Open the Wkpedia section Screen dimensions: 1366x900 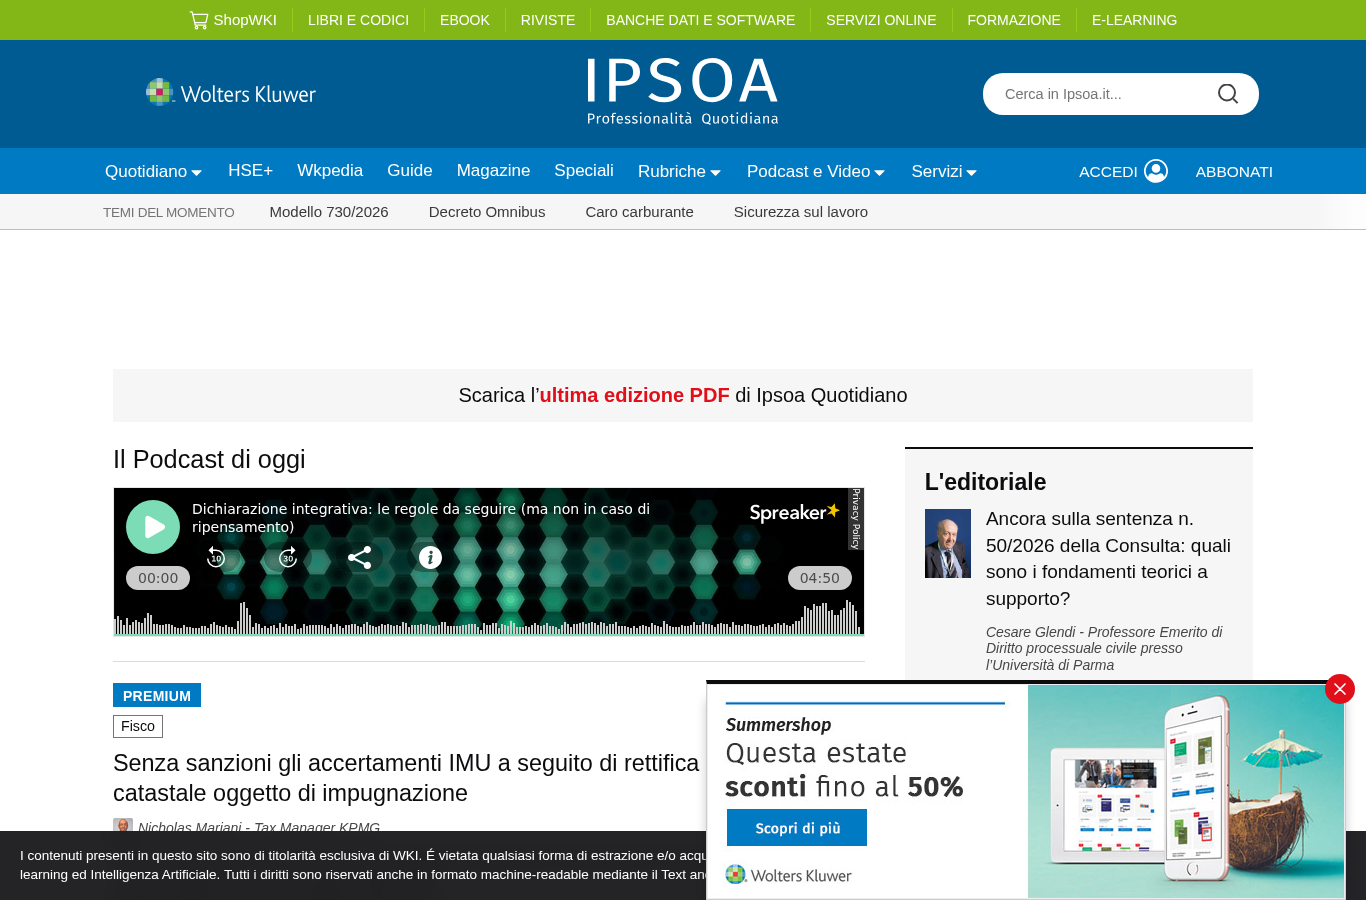(330, 171)
